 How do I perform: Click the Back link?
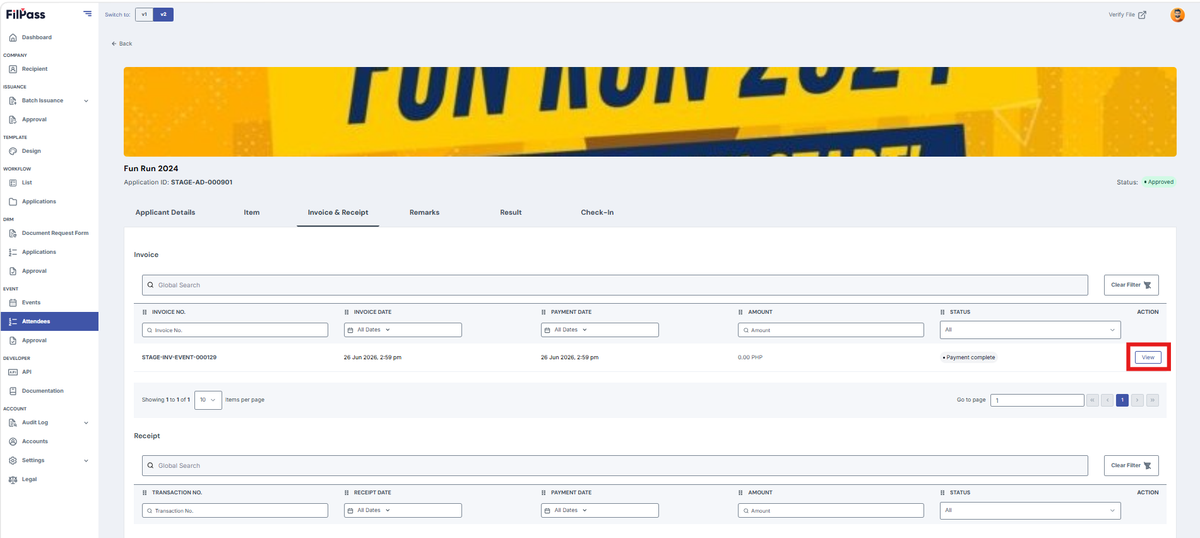point(122,44)
